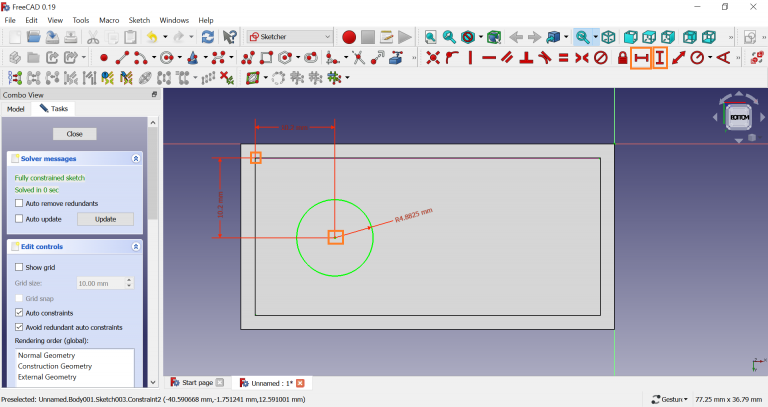Click the red macro record button

click(x=349, y=37)
